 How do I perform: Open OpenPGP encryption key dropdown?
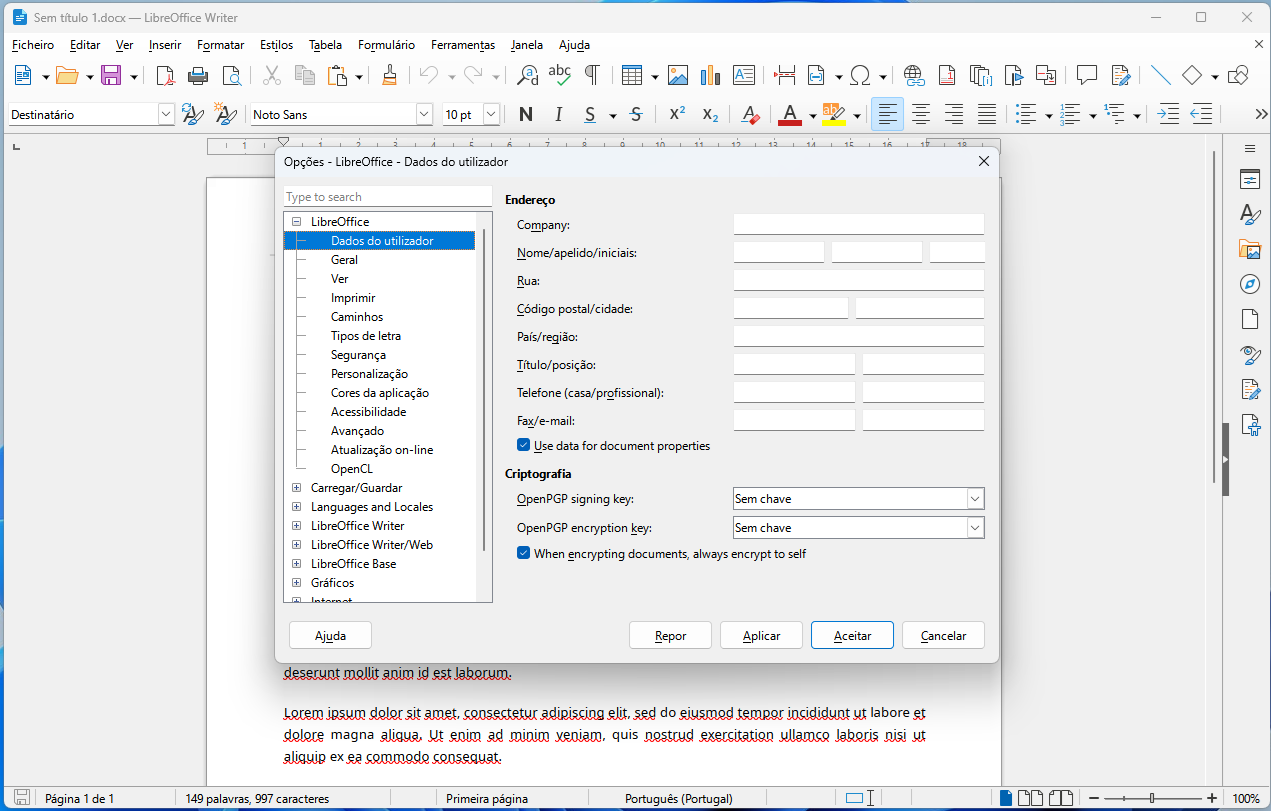(x=976, y=527)
